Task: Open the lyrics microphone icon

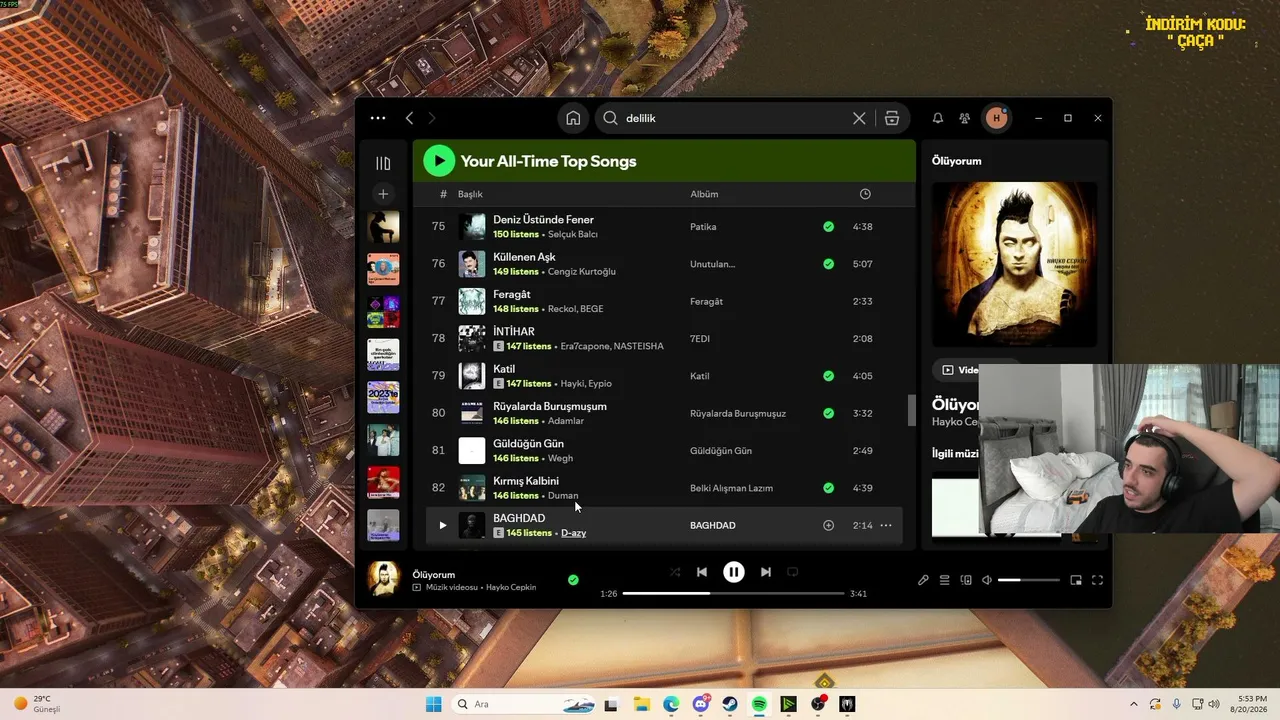Action: pyautogui.click(x=923, y=580)
